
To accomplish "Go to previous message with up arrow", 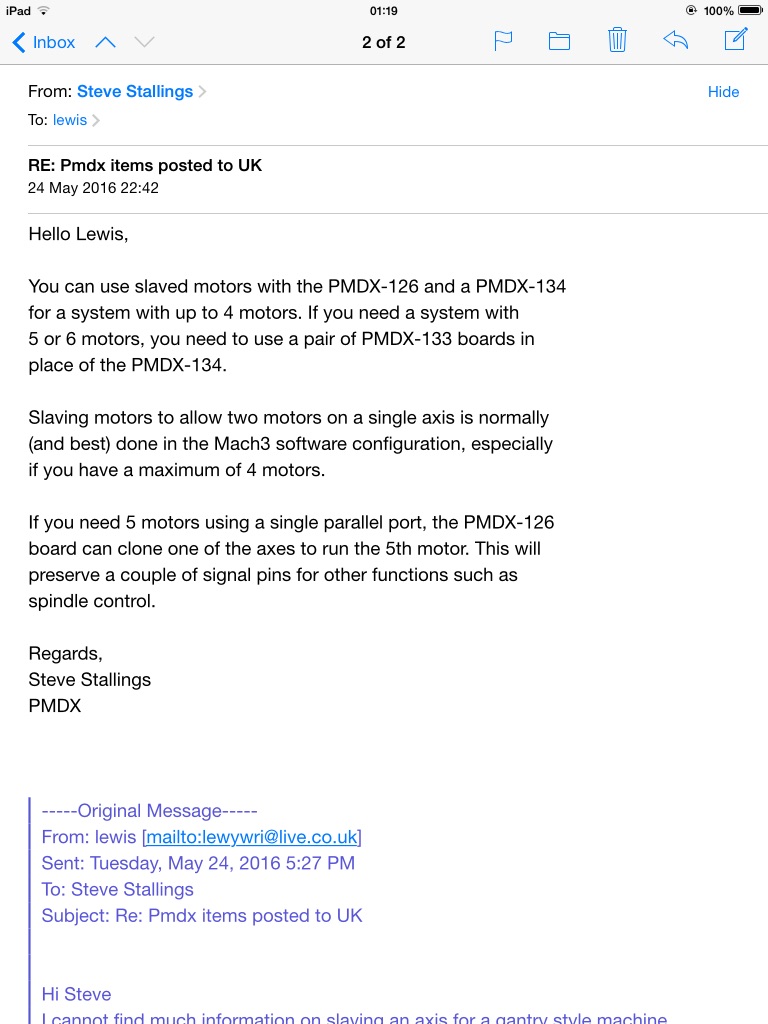I will [105, 42].
